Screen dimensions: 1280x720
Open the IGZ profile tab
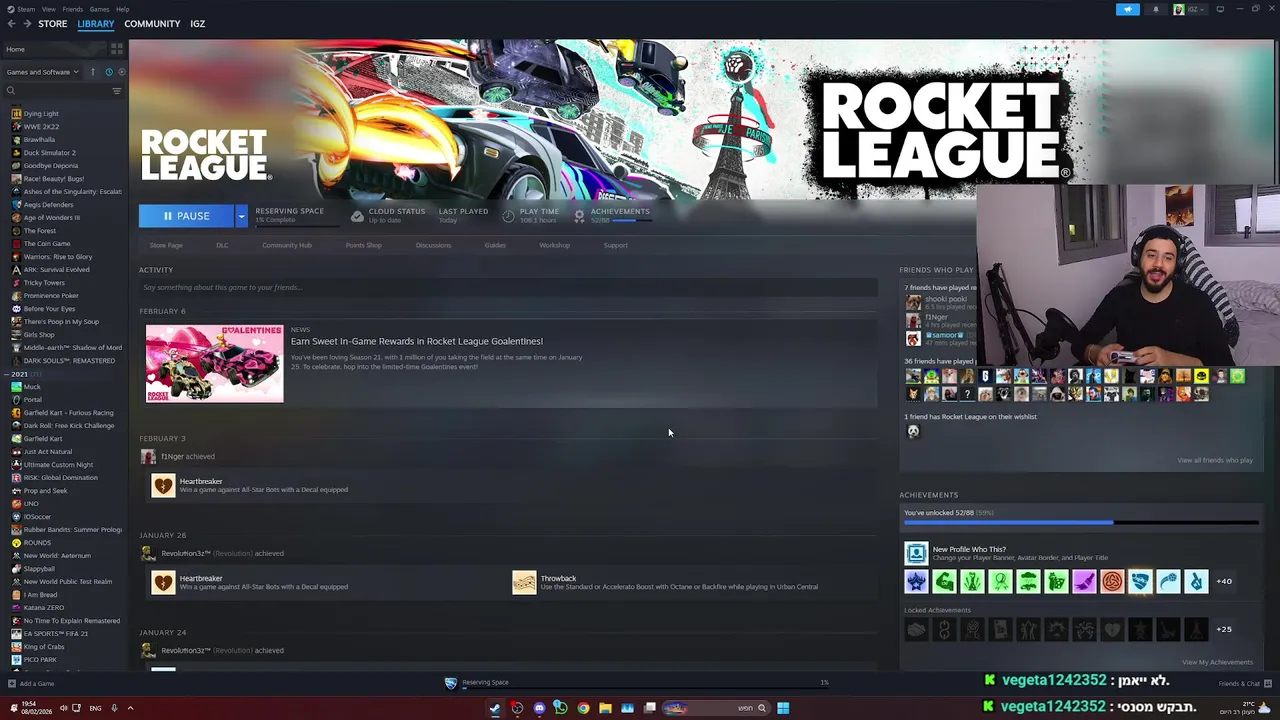(197, 23)
